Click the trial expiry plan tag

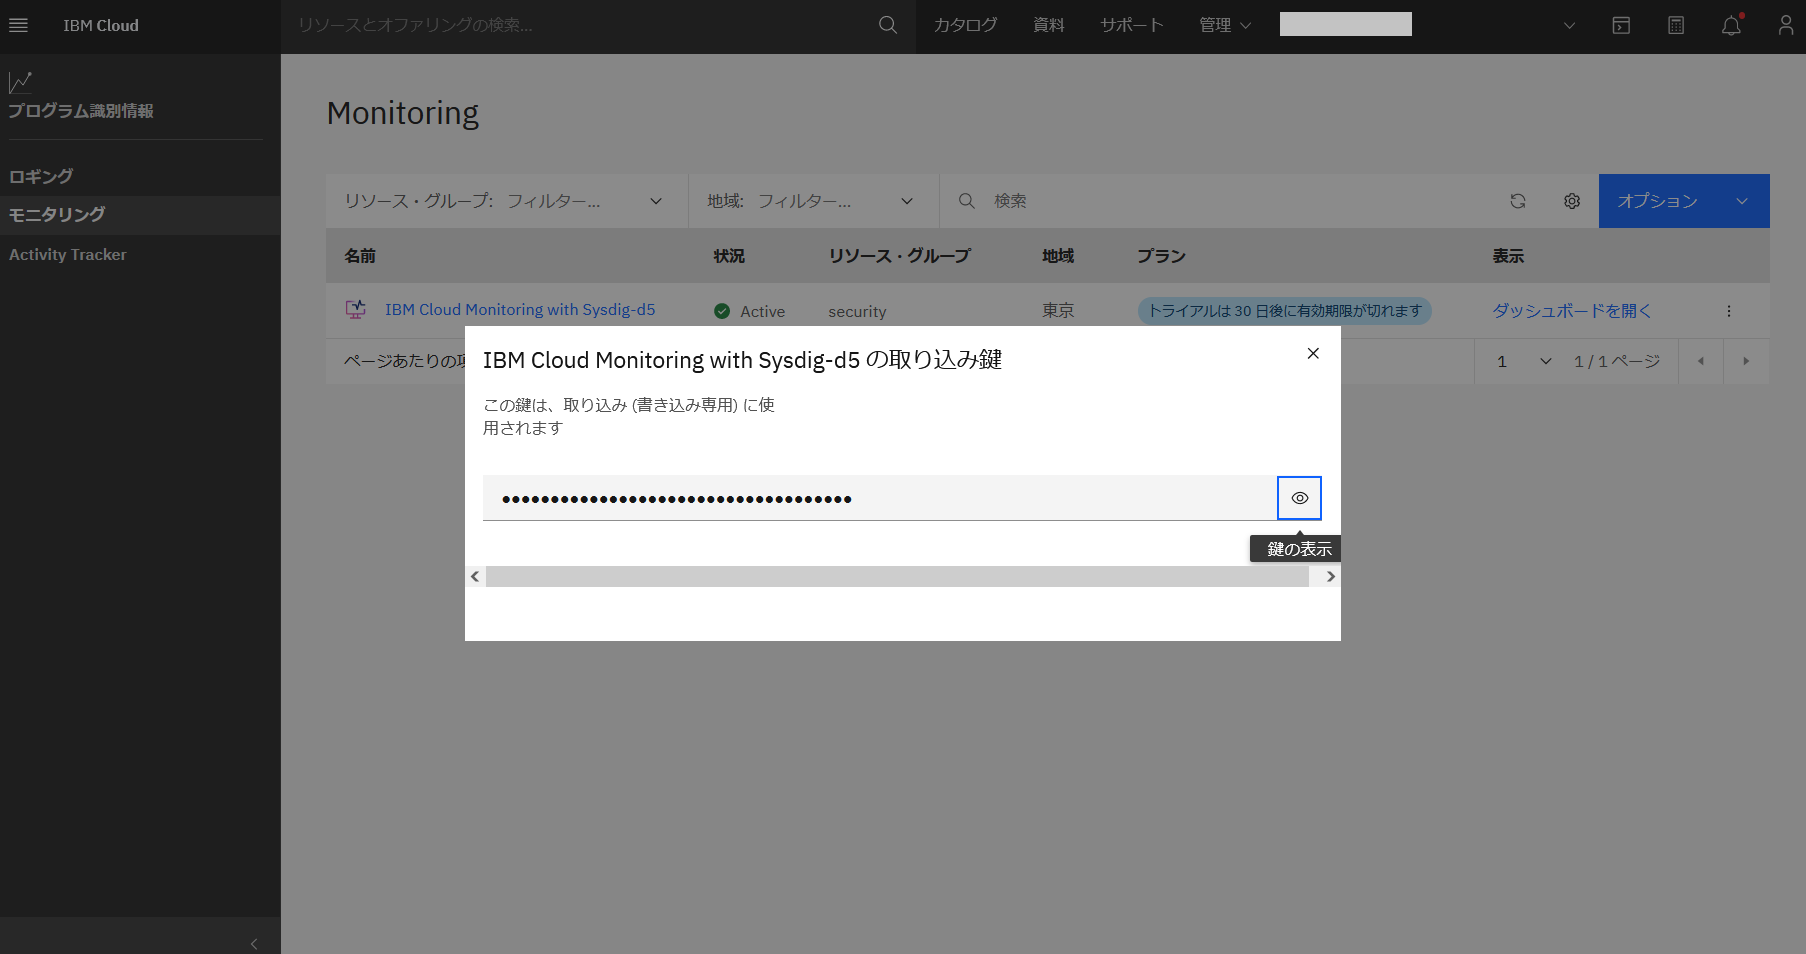click(x=1284, y=311)
